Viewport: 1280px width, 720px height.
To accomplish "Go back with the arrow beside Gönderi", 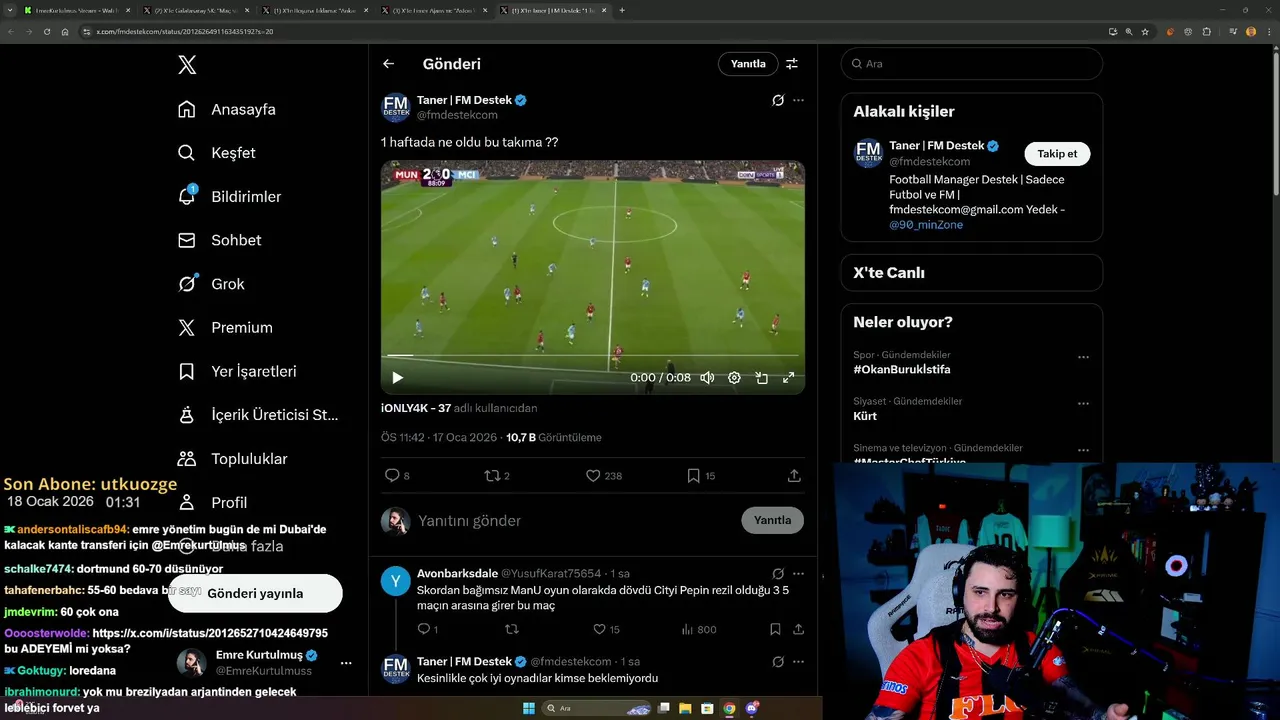I will pos(388,64).
